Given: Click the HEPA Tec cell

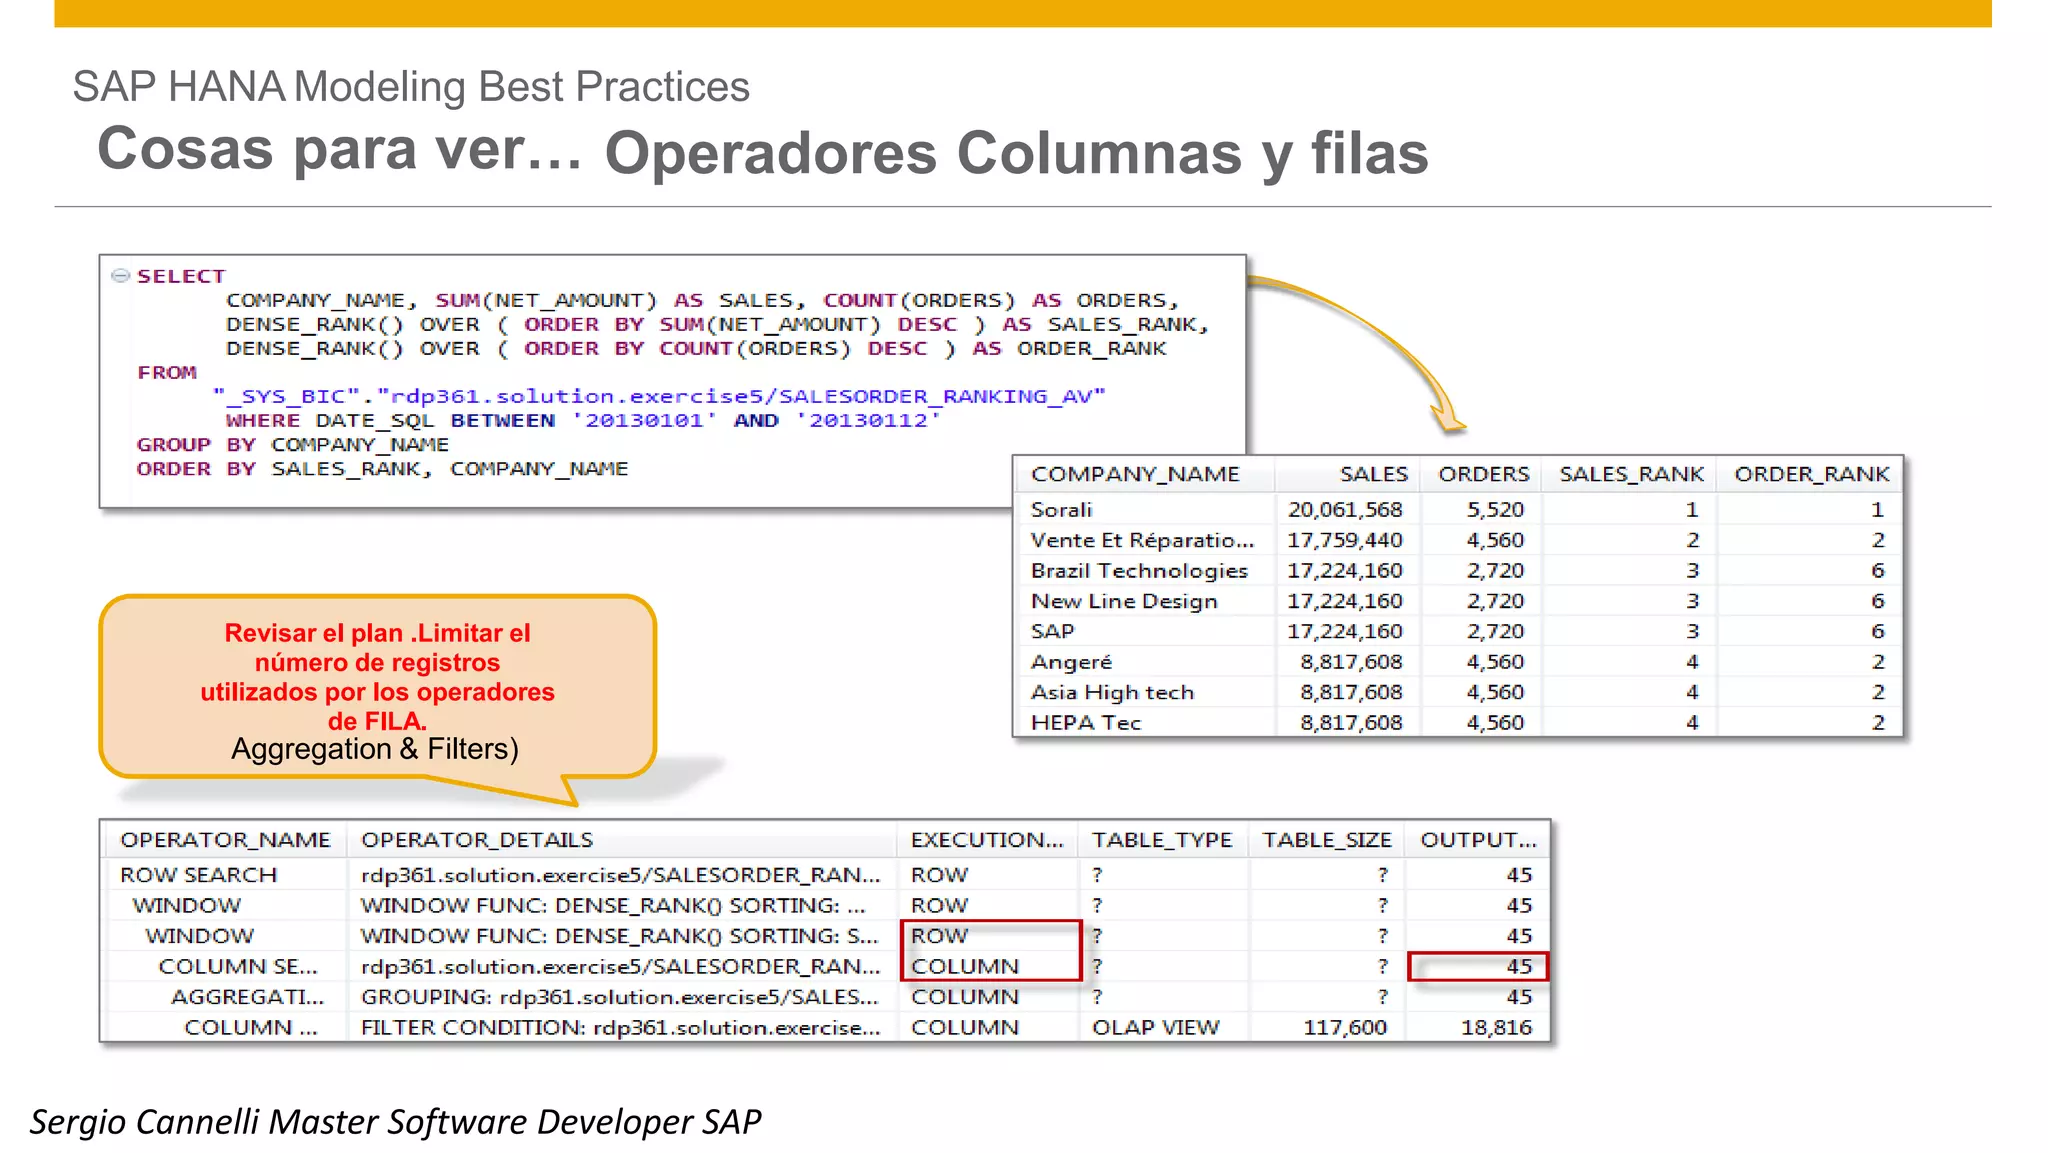Looking at the screenshot, I should coord(1085,723).
